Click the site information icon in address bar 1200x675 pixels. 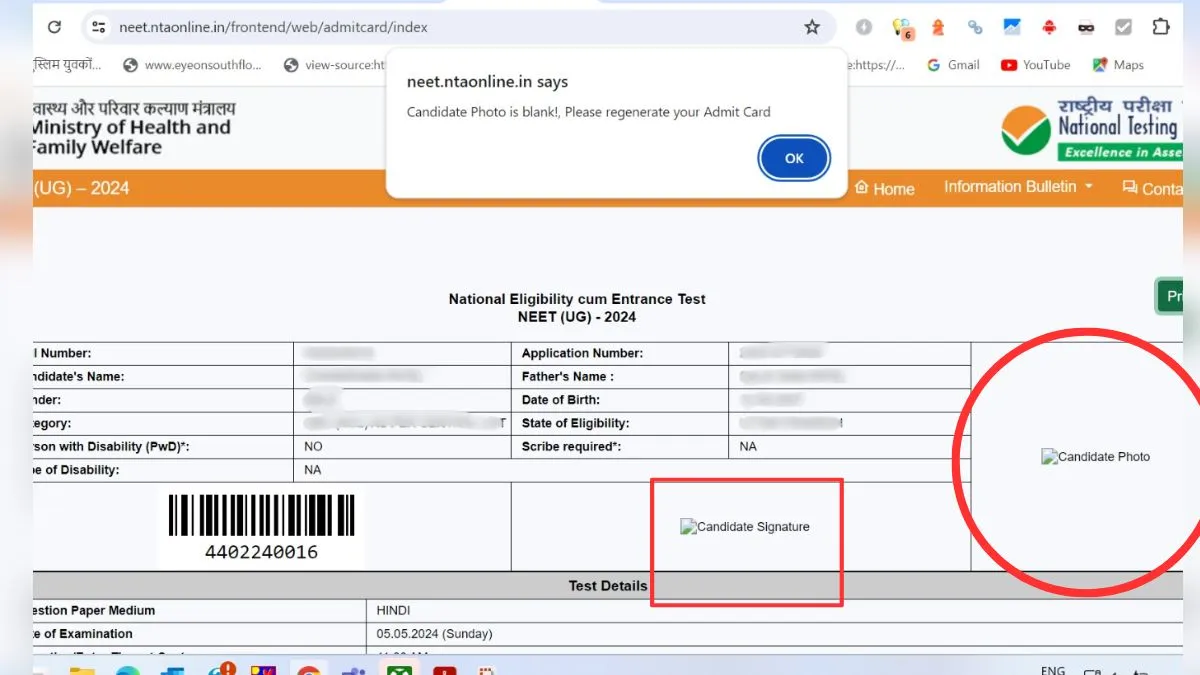pyautogui.click(x=98, y=27)
